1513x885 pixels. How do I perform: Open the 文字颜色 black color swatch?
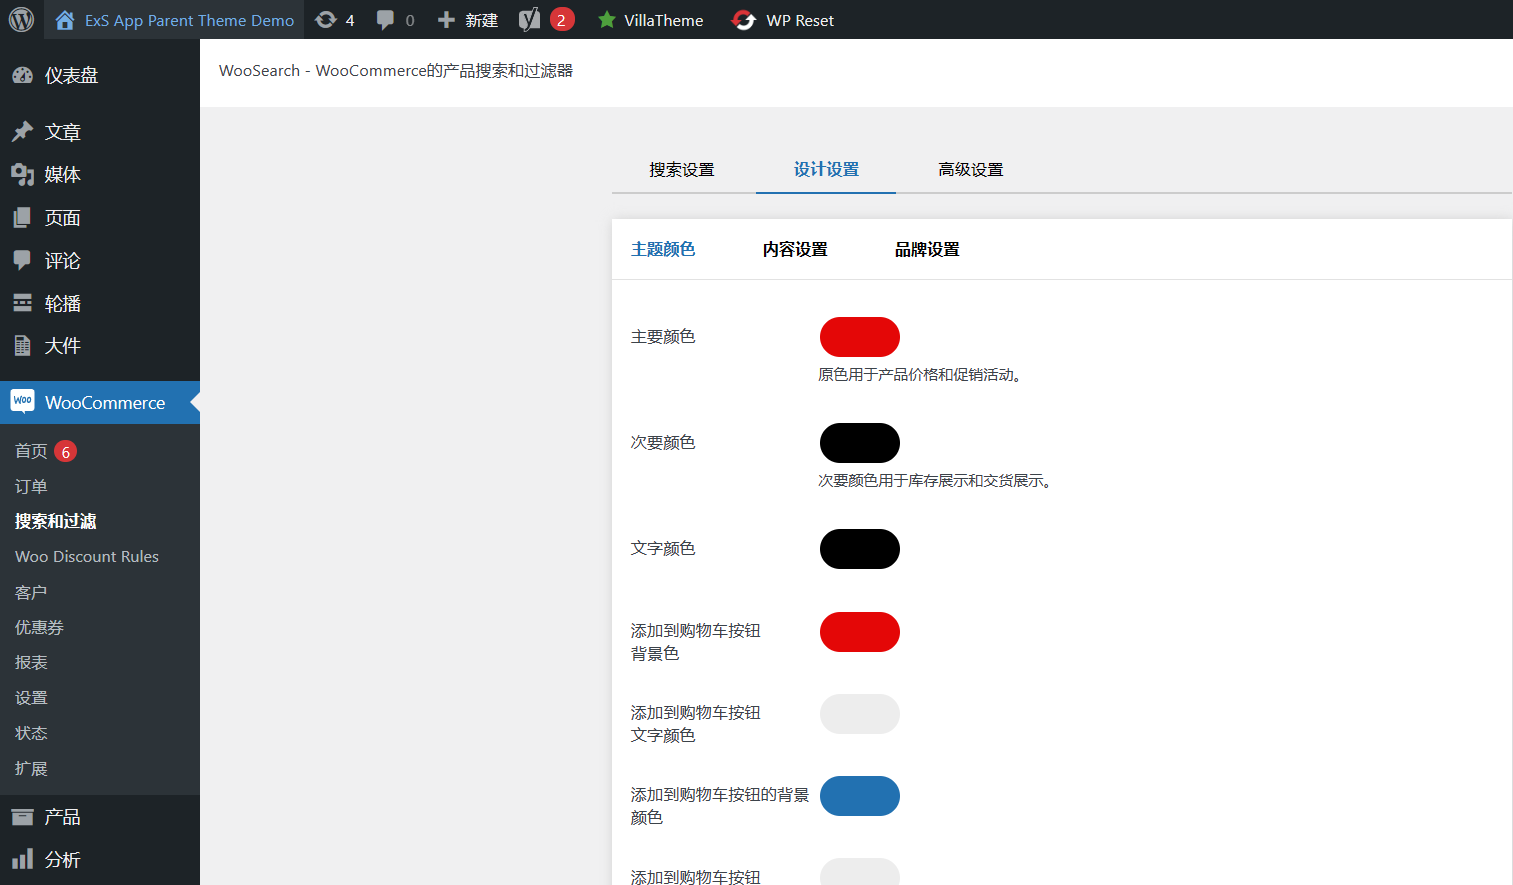860,549
